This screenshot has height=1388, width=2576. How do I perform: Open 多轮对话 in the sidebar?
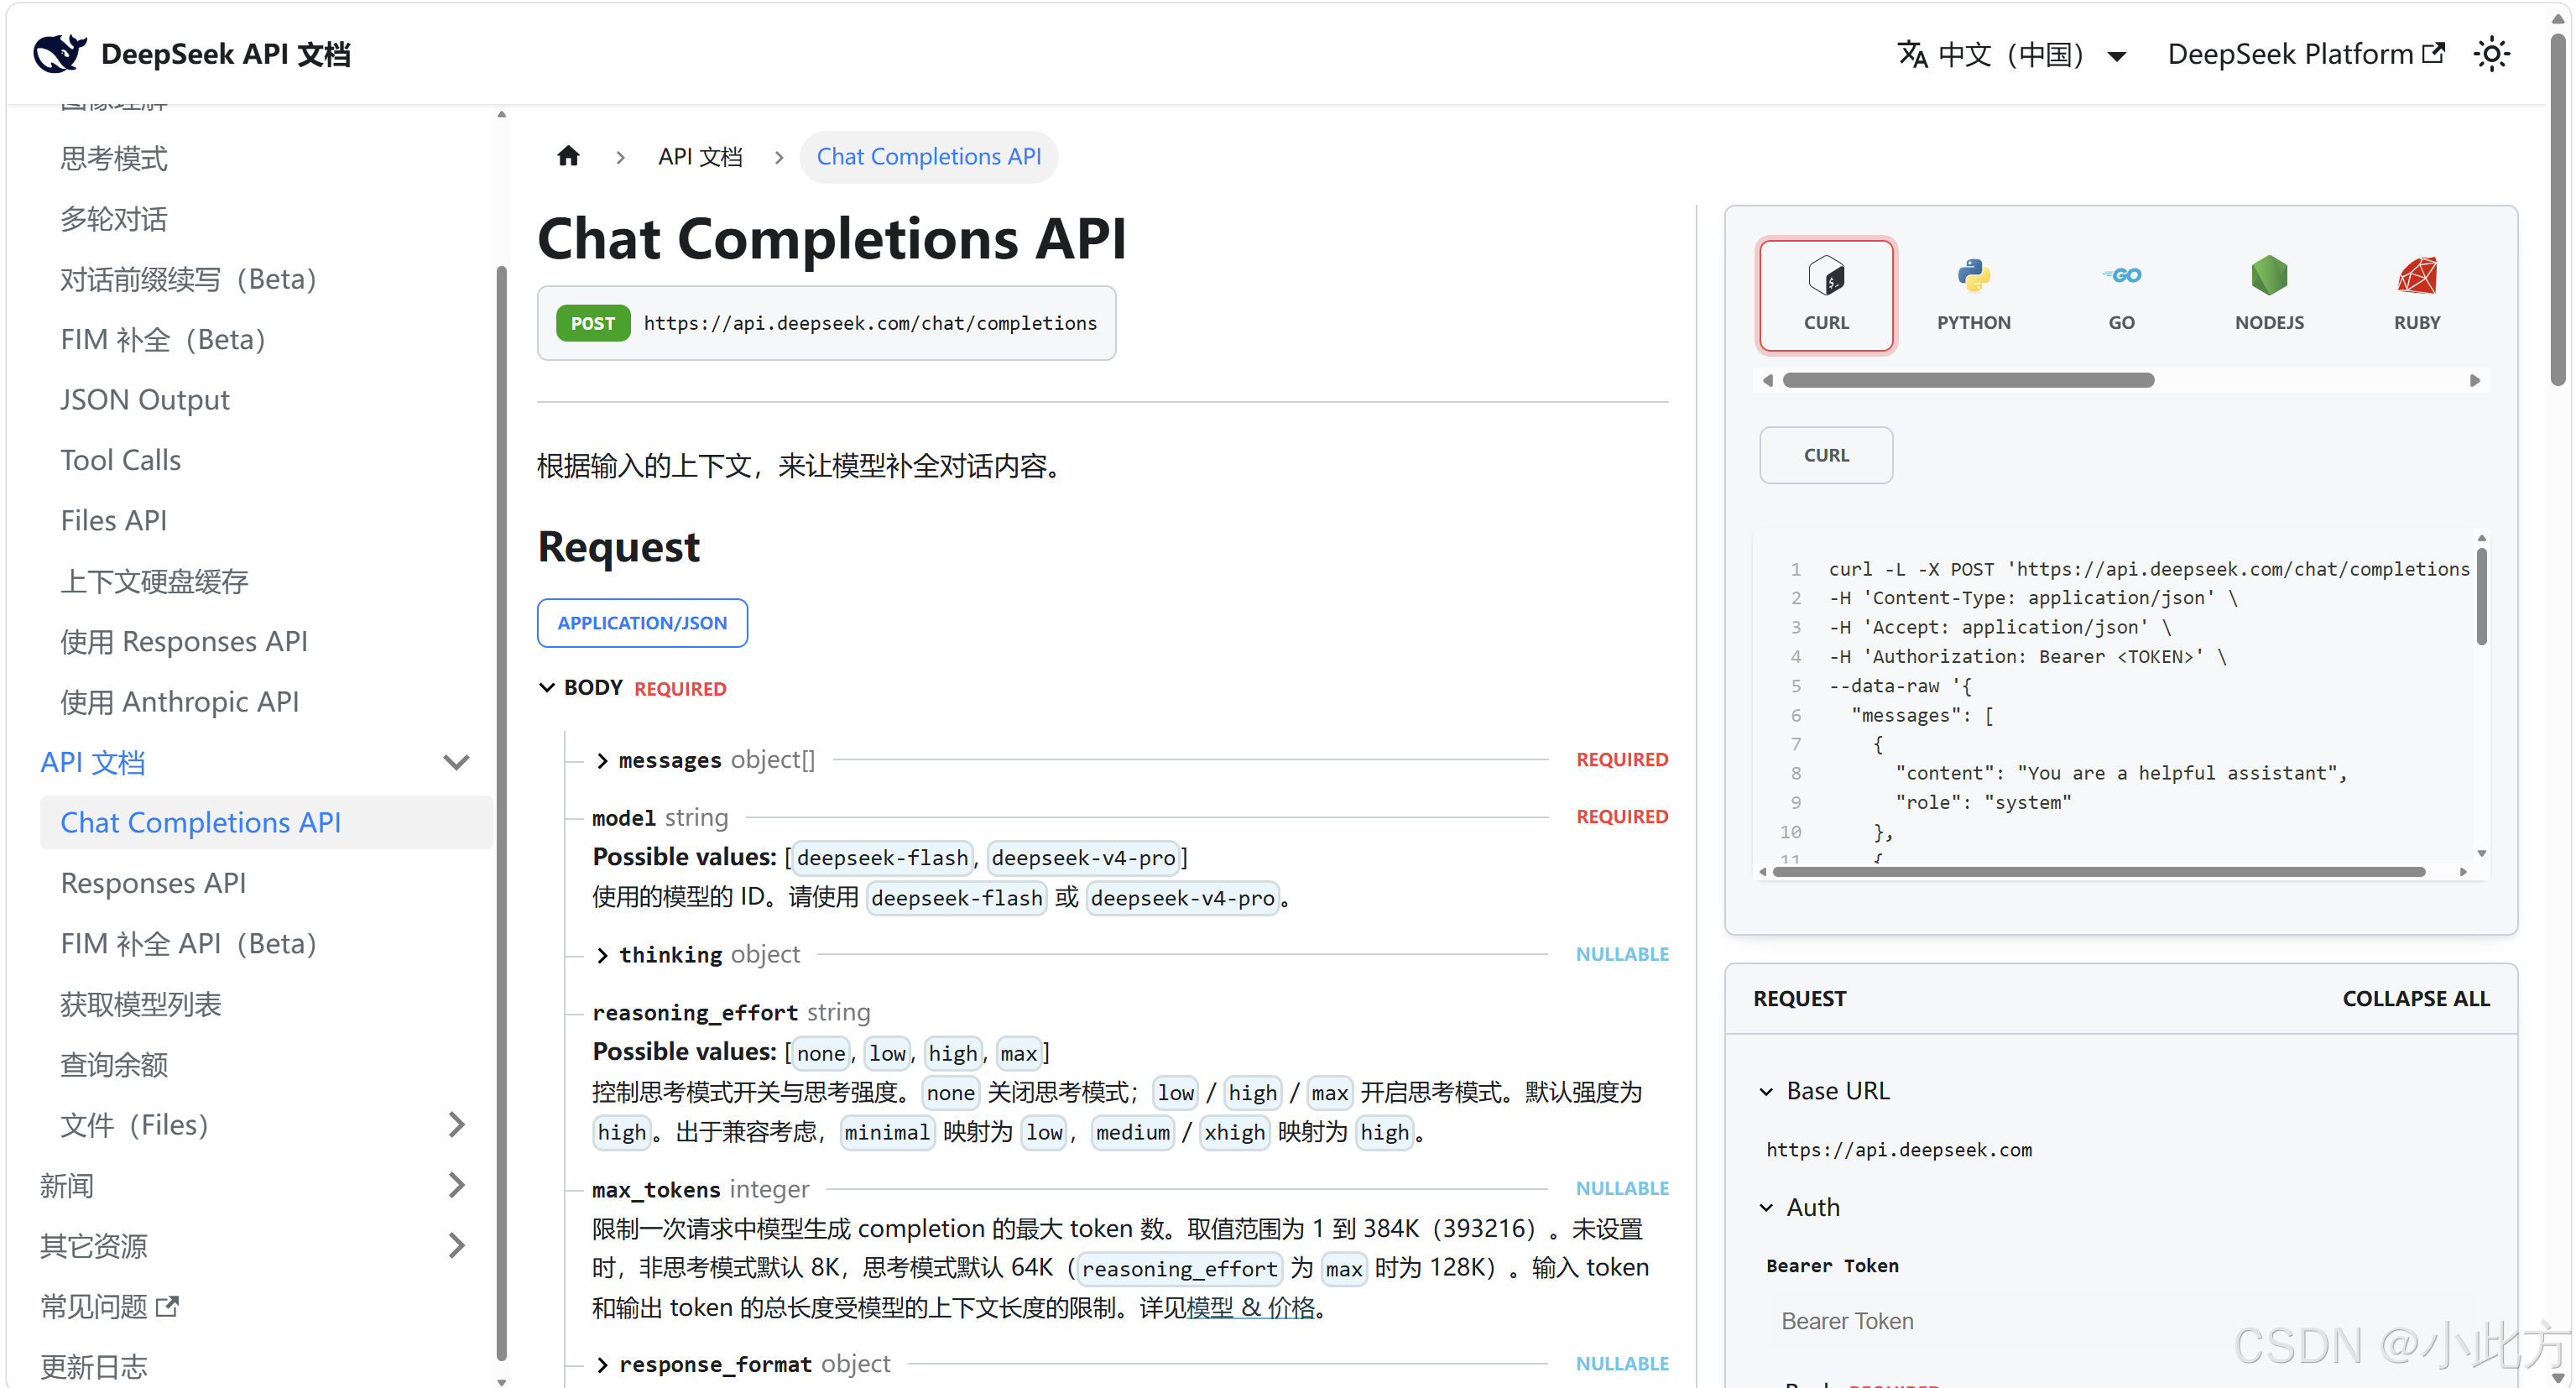click(114, 219)
